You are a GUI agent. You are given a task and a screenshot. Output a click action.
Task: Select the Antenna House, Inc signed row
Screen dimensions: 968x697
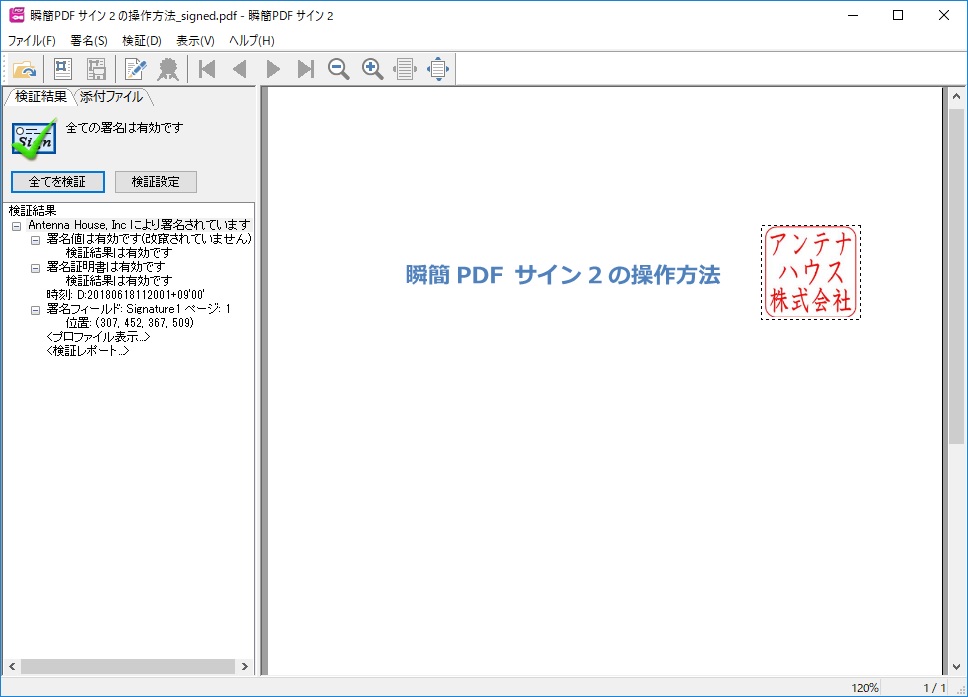coord(140,225)
